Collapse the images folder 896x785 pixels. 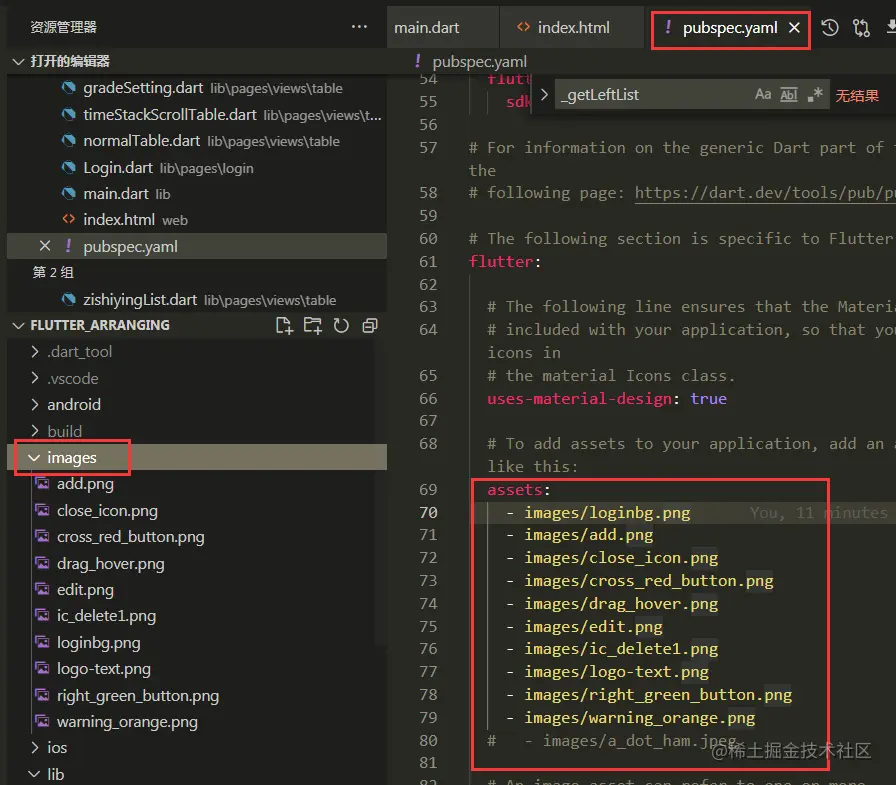71,457
